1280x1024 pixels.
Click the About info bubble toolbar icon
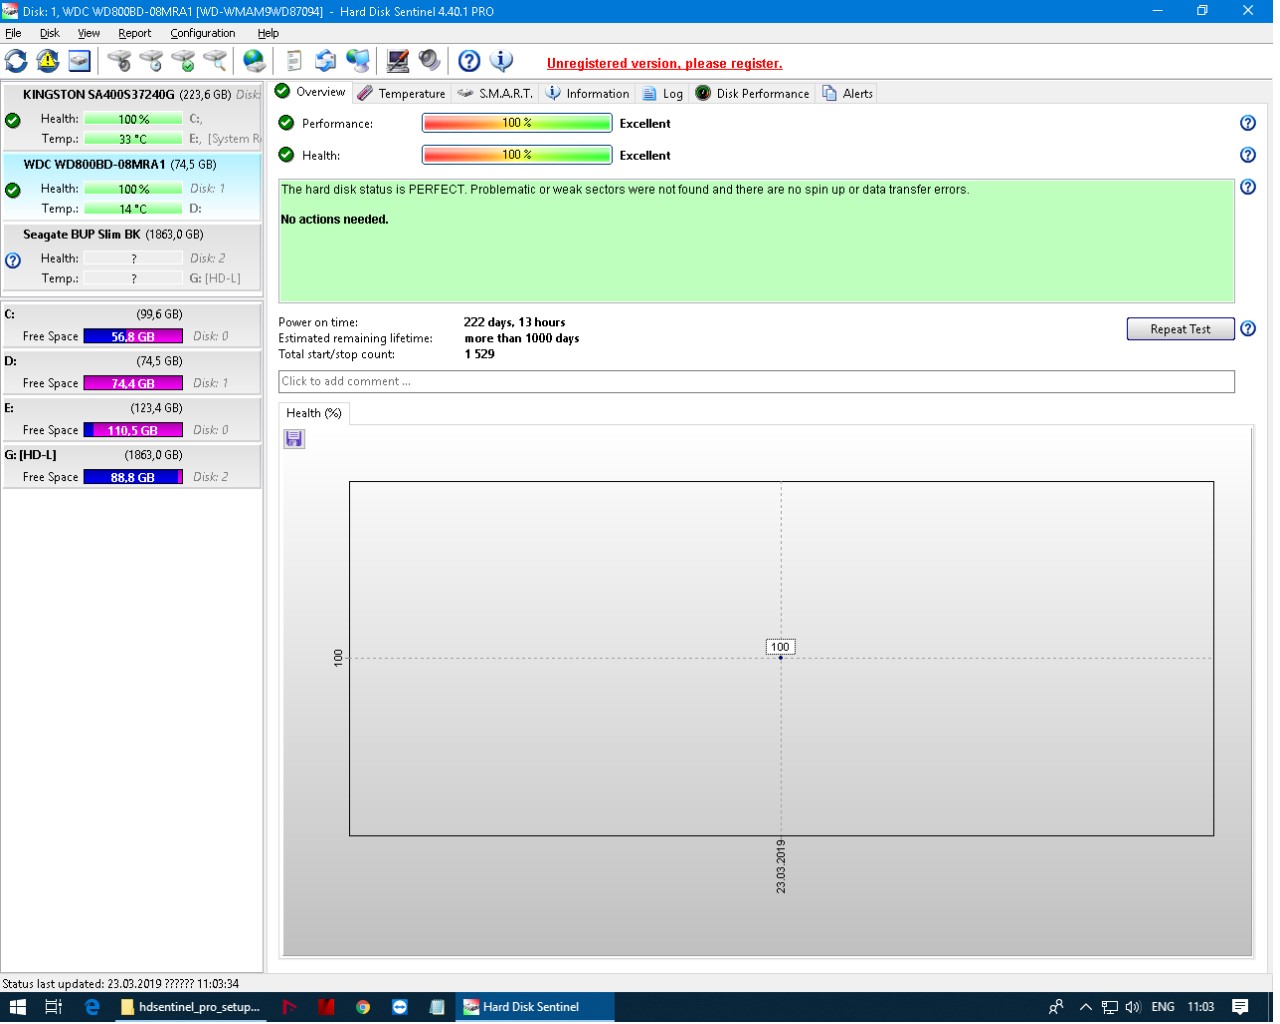pos(501,61)
